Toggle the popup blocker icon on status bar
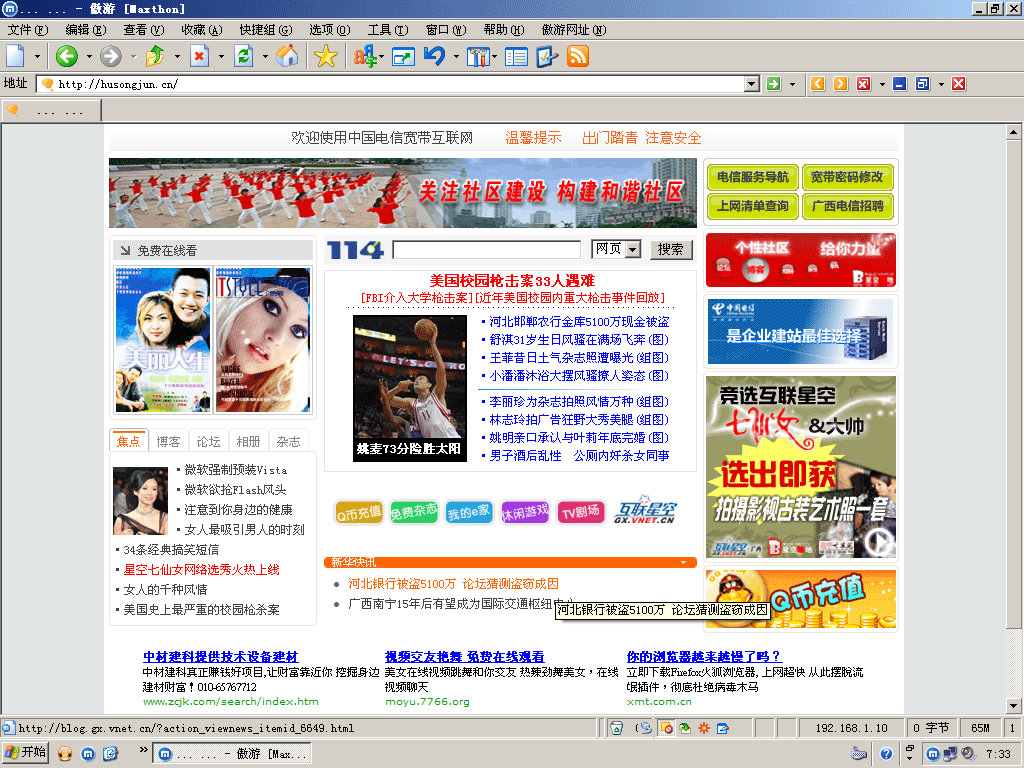The image size is (1024, 768). [666, 727]
